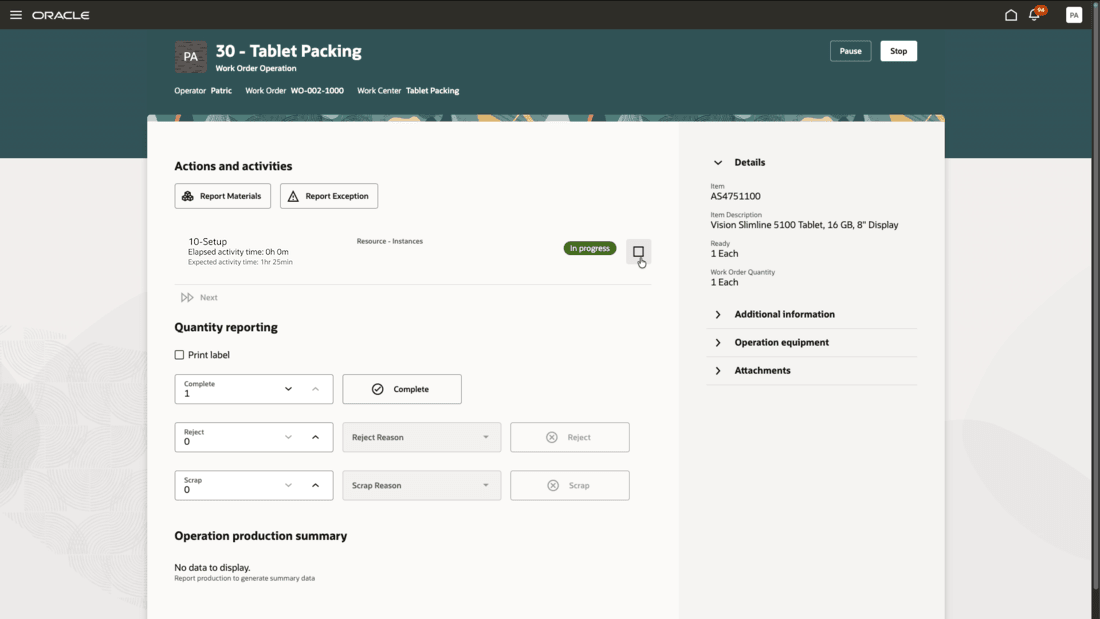
Task: Open the Reject Reason dropdown
Action: click(x=421, y=437)
